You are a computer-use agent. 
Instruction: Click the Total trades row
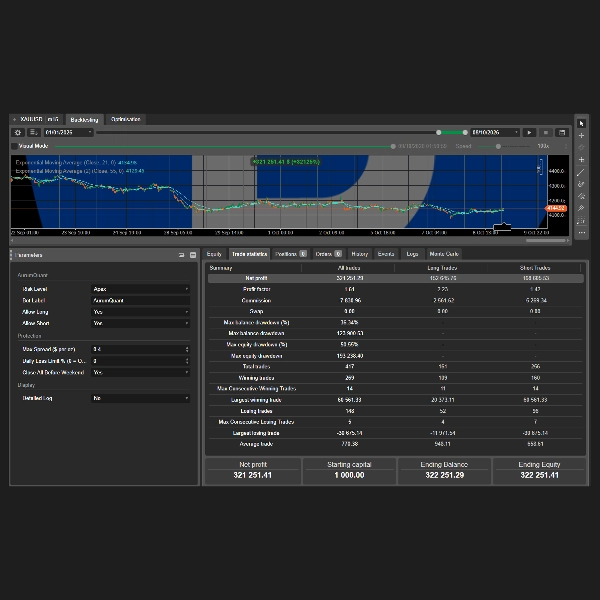click(x=396, y=367)
